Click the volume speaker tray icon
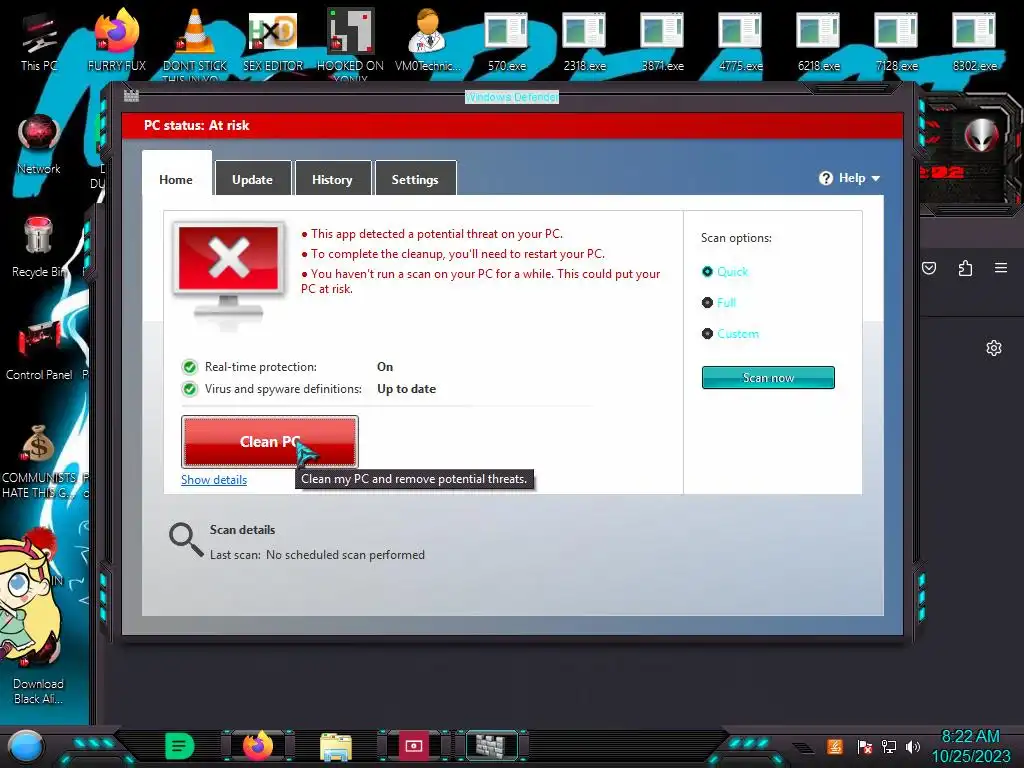1024x768 pixels. pyautogui.click(x=913, y=746)
